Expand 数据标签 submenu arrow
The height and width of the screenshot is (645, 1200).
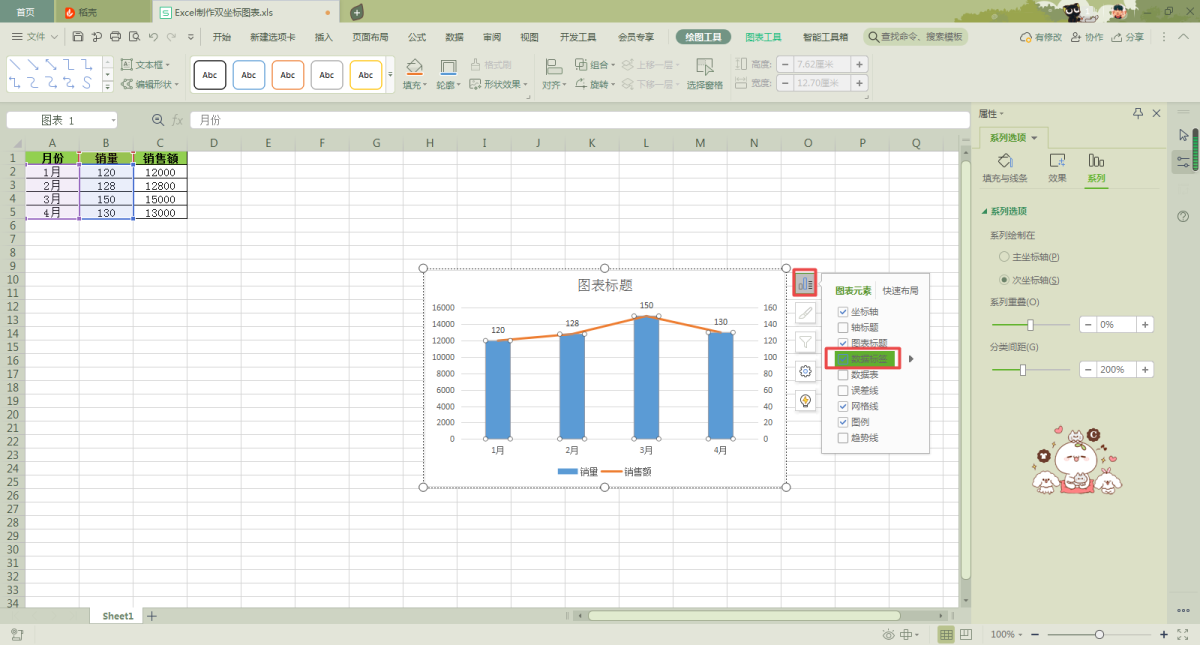coord(911,358)
